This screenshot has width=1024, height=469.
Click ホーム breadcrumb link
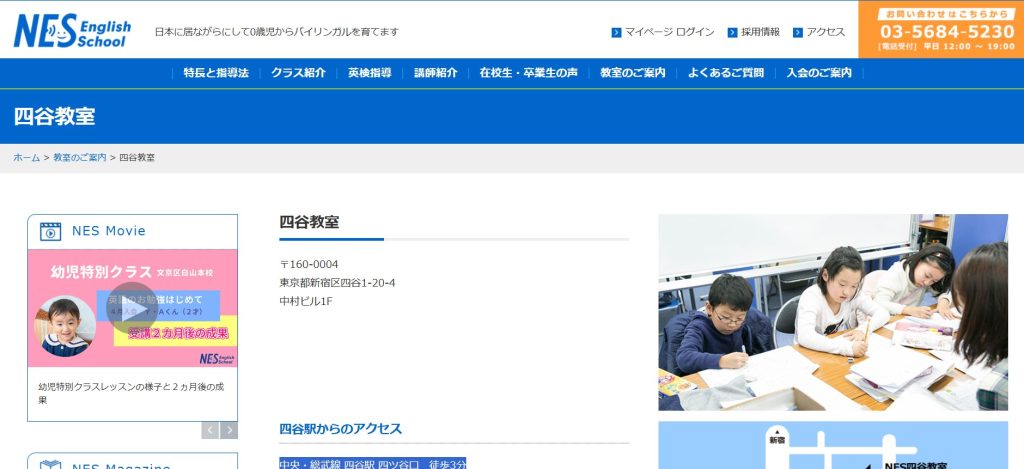click(27, 158)
